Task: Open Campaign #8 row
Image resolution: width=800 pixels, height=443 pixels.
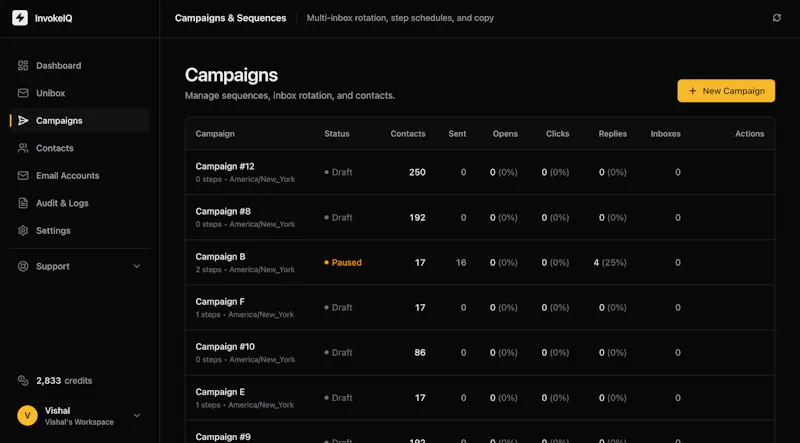Action: (480, 217)
